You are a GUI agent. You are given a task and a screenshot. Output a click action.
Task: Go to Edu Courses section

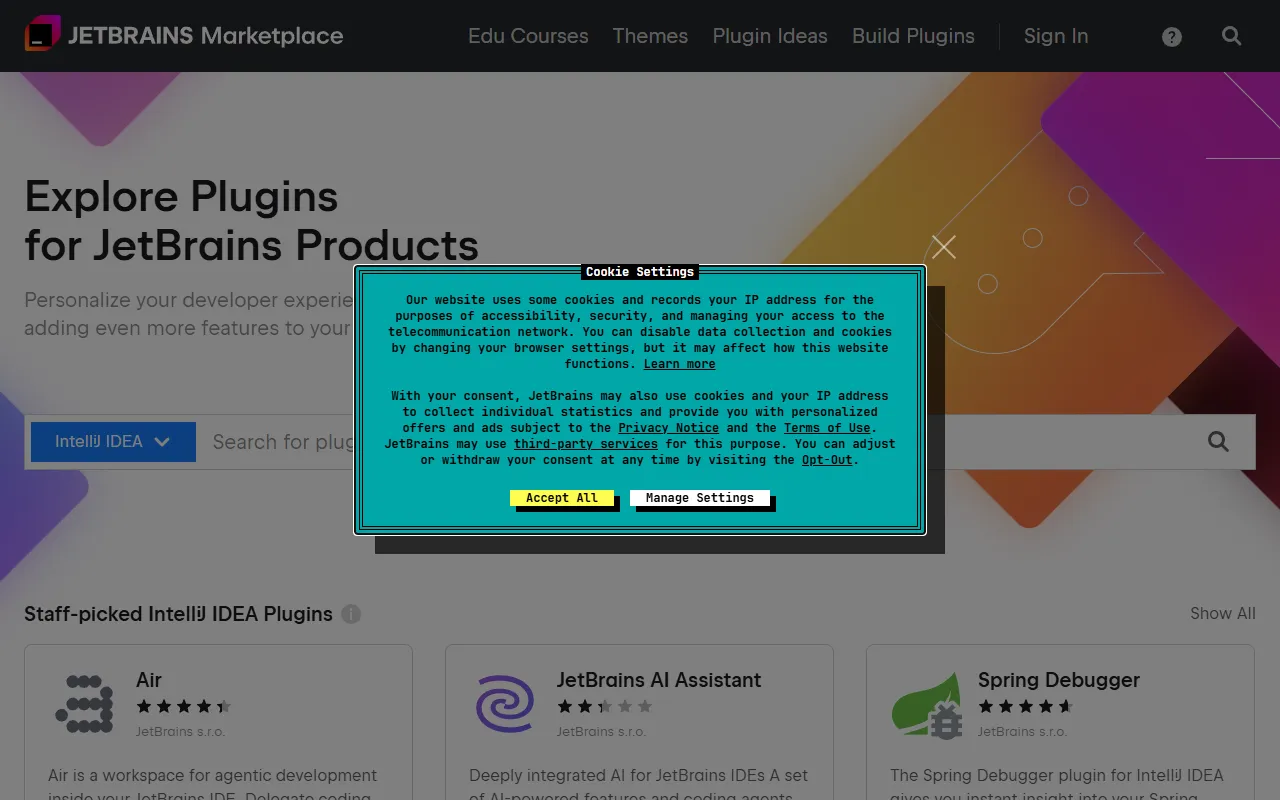click(528, 36)
